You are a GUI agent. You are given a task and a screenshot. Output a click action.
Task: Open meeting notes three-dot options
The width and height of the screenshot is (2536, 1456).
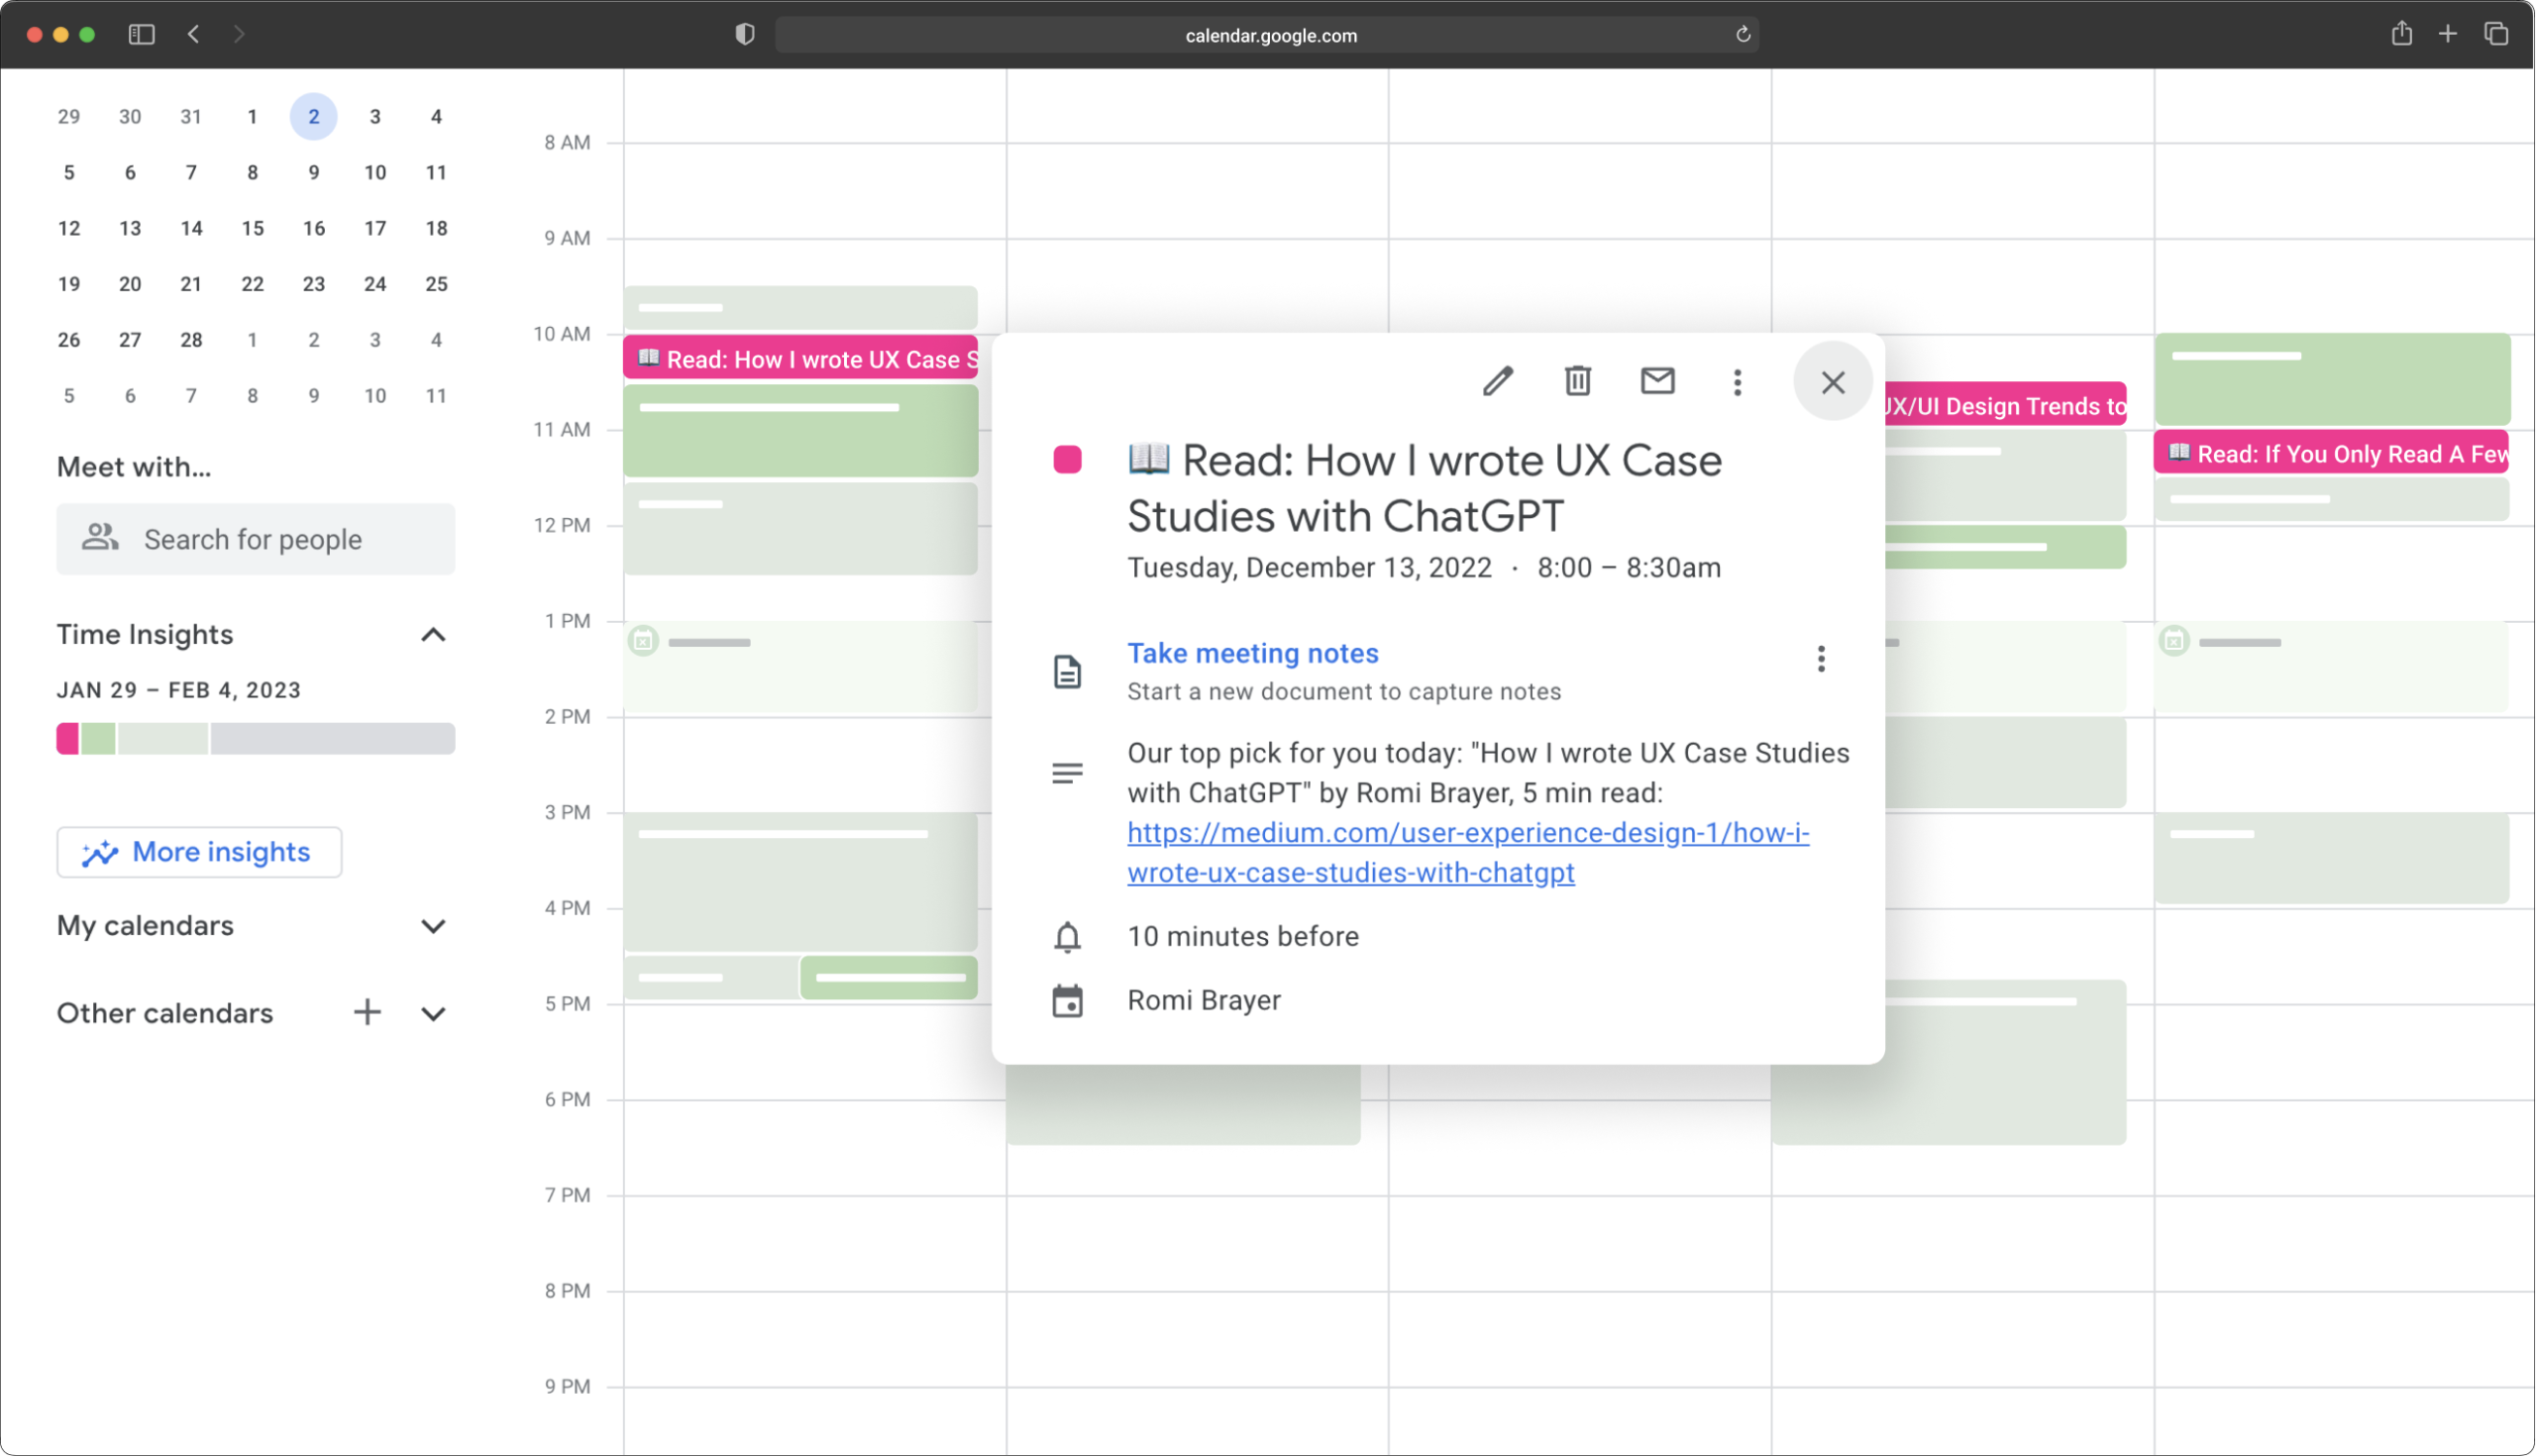click(1820, 659)
